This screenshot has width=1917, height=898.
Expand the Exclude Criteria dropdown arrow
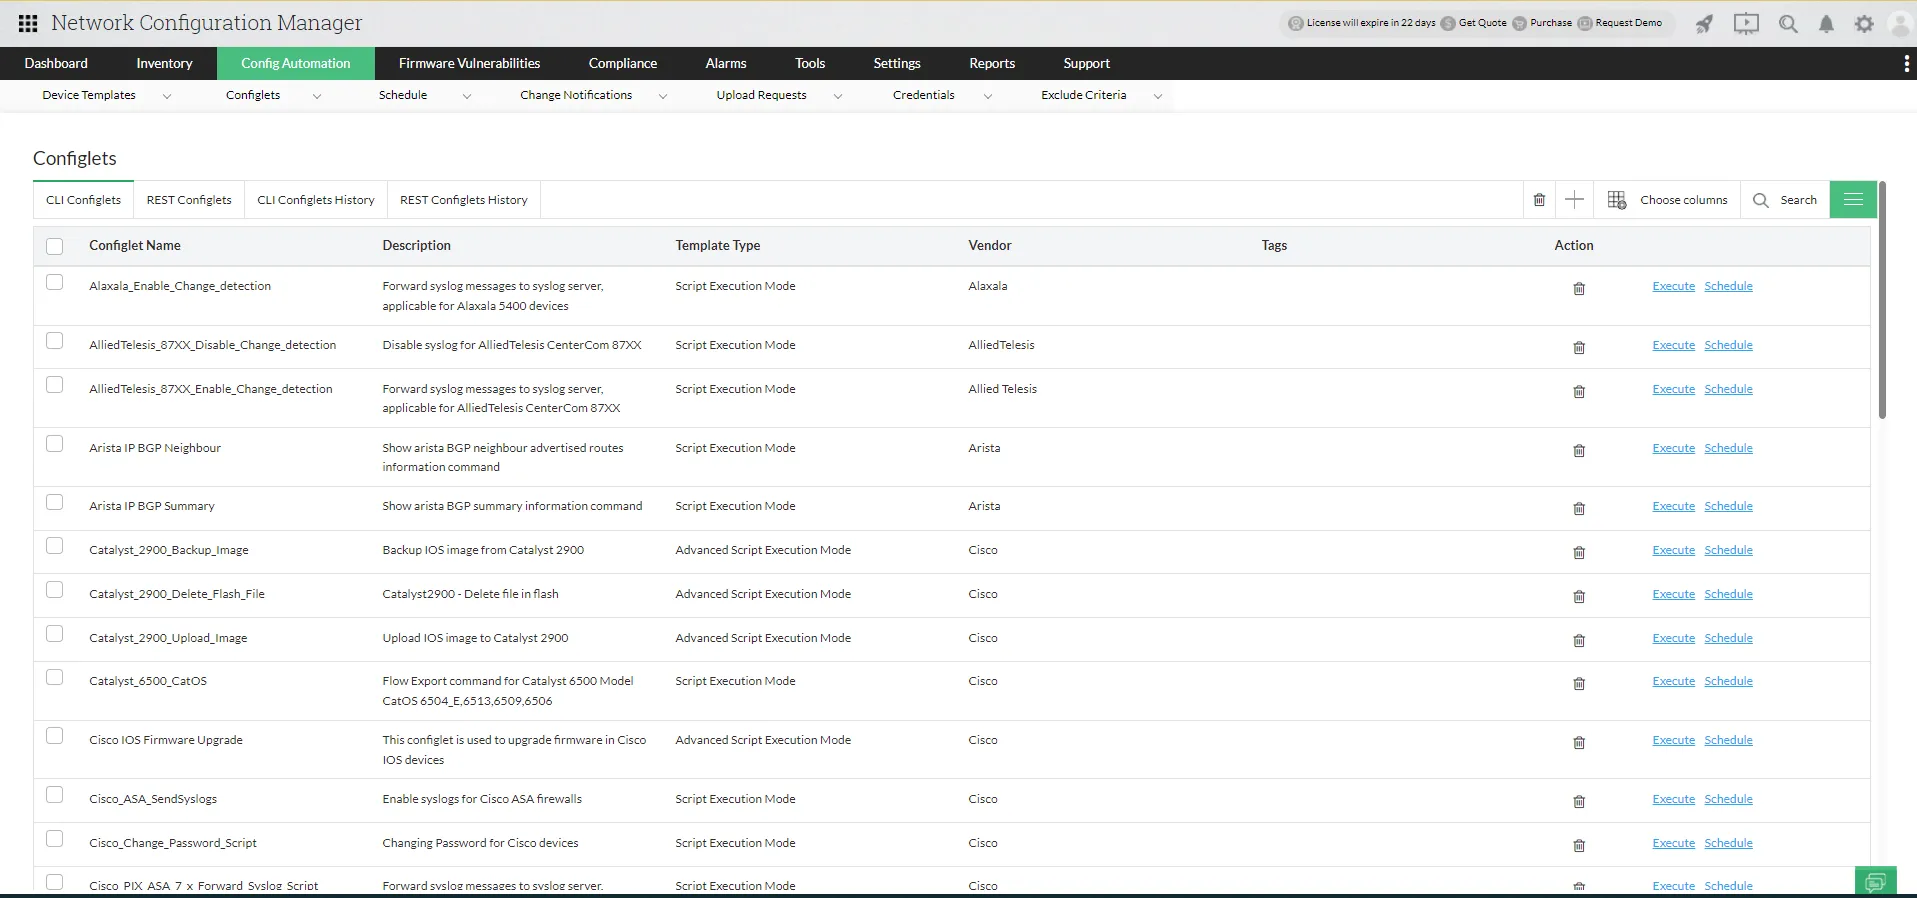tap(1158, 97)
